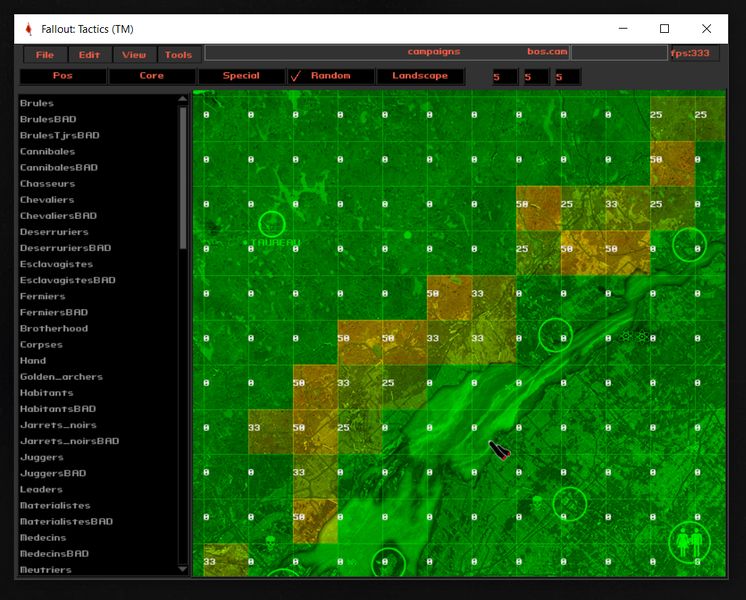This screenshot has width=746, height=600.
Task: Choose Medecins in the list
Action: [43, 538]
